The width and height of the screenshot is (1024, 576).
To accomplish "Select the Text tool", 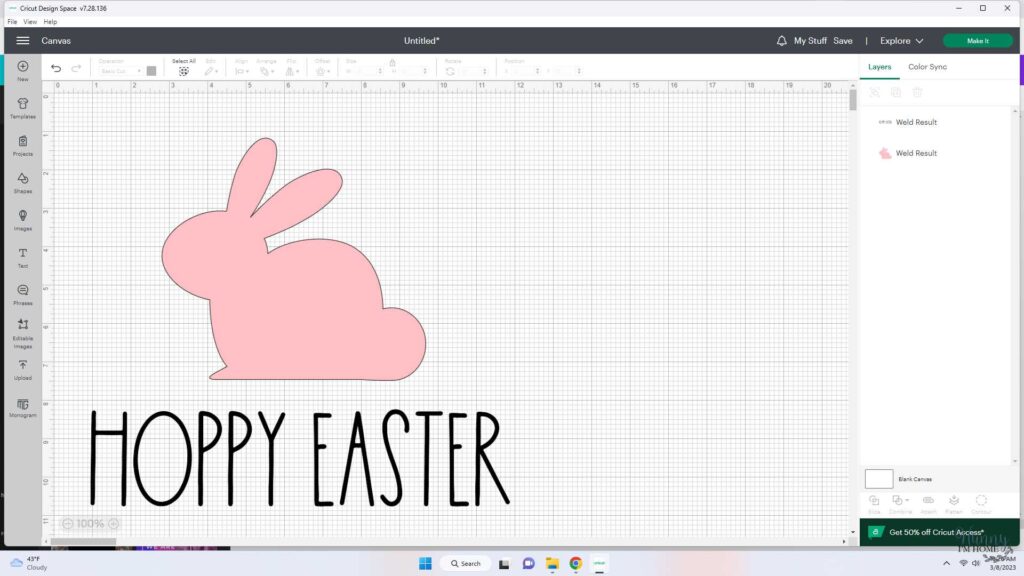I will (x=23, y=257).
